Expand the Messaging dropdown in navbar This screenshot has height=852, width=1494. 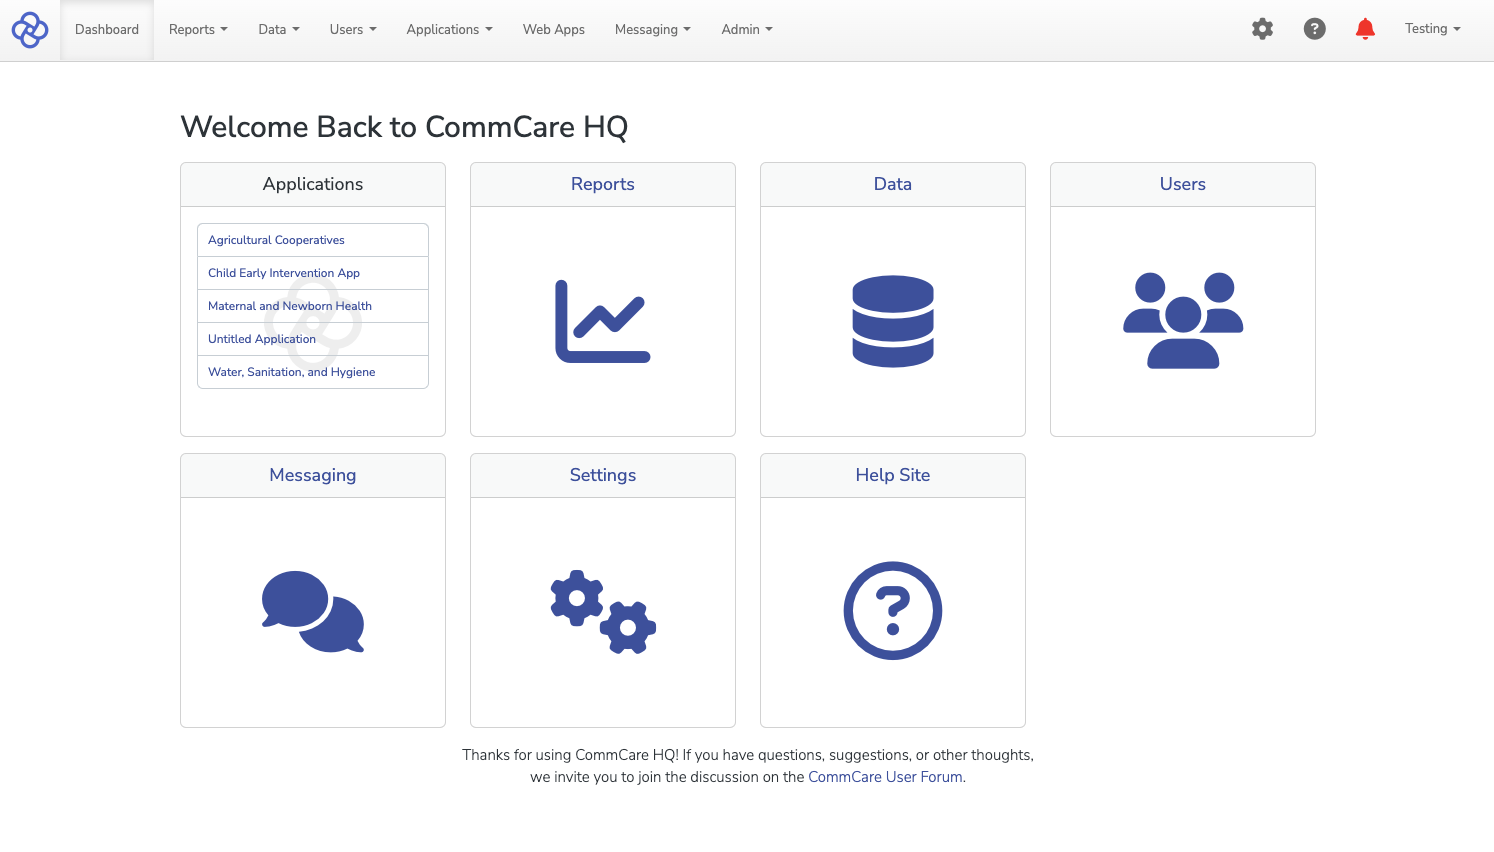pyautogui.click(x=653, y=30)
